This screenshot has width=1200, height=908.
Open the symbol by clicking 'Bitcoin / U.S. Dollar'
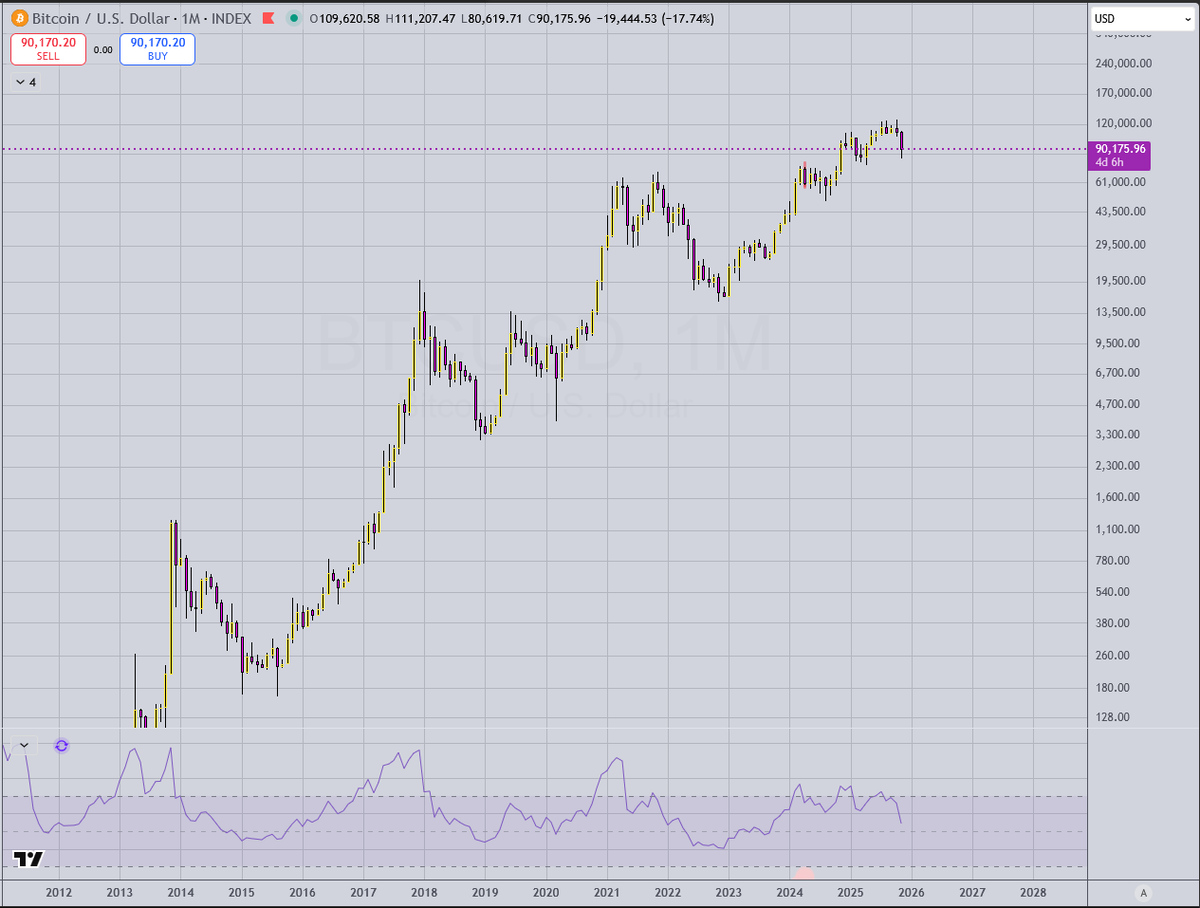tap(100, 18)
